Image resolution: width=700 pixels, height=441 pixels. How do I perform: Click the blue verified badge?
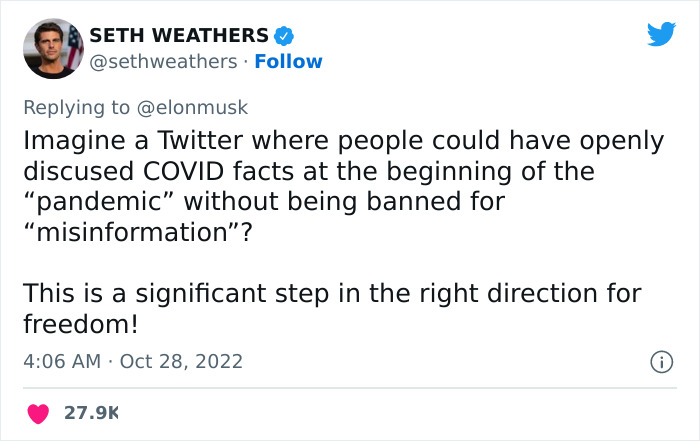point(284,36)
